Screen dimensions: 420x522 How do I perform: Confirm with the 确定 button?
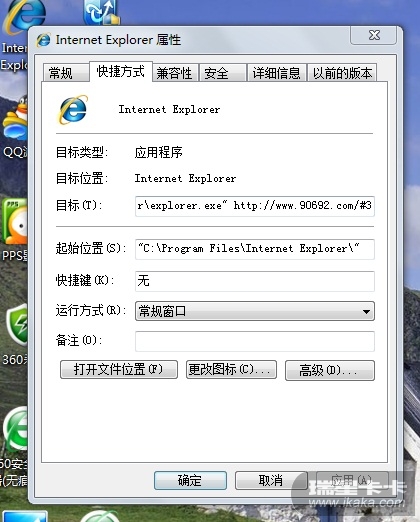(190, 480)
